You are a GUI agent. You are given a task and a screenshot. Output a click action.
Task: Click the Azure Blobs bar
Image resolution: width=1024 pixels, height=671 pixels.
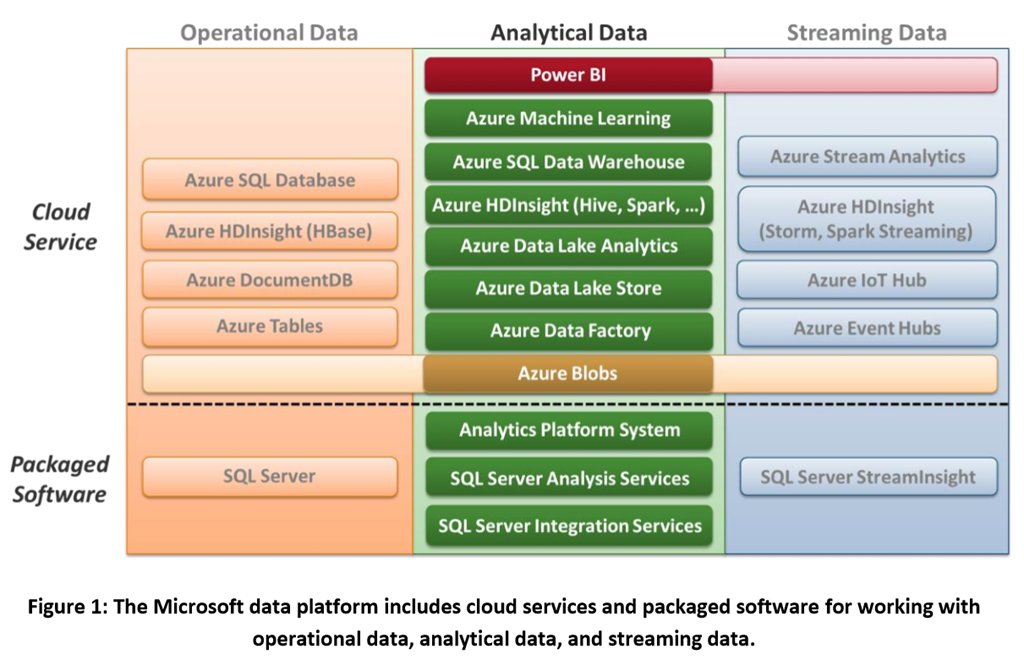click(568, 373)
